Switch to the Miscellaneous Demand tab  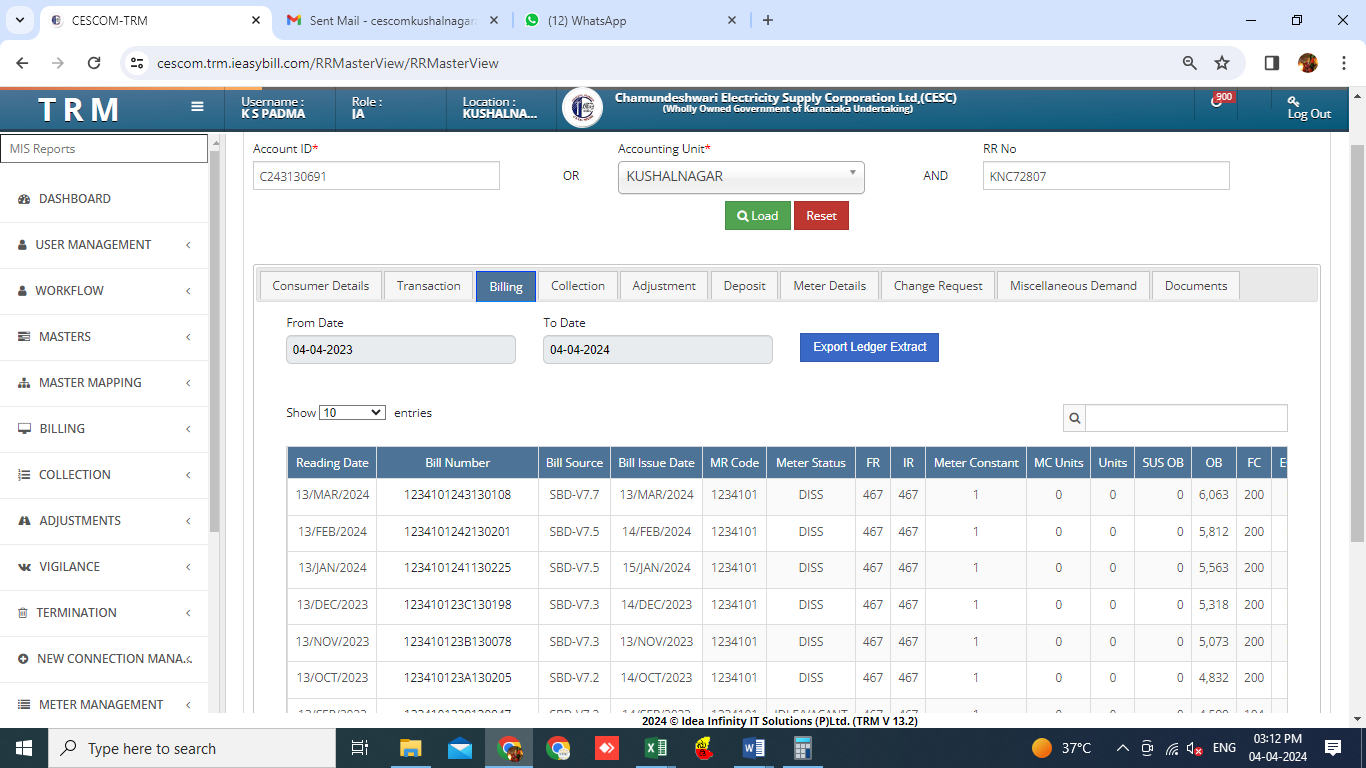coord(1073,286)
